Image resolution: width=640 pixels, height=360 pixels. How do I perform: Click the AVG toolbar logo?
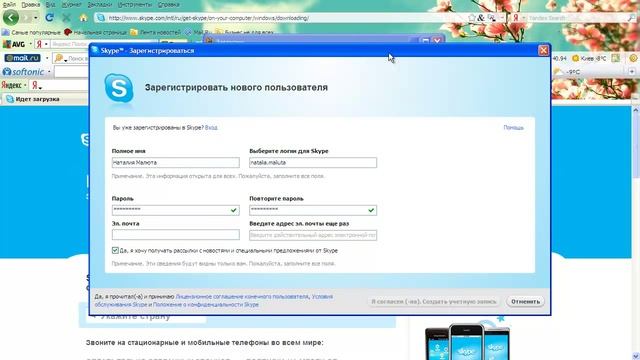pyautogui.click(x=14, y=44)
